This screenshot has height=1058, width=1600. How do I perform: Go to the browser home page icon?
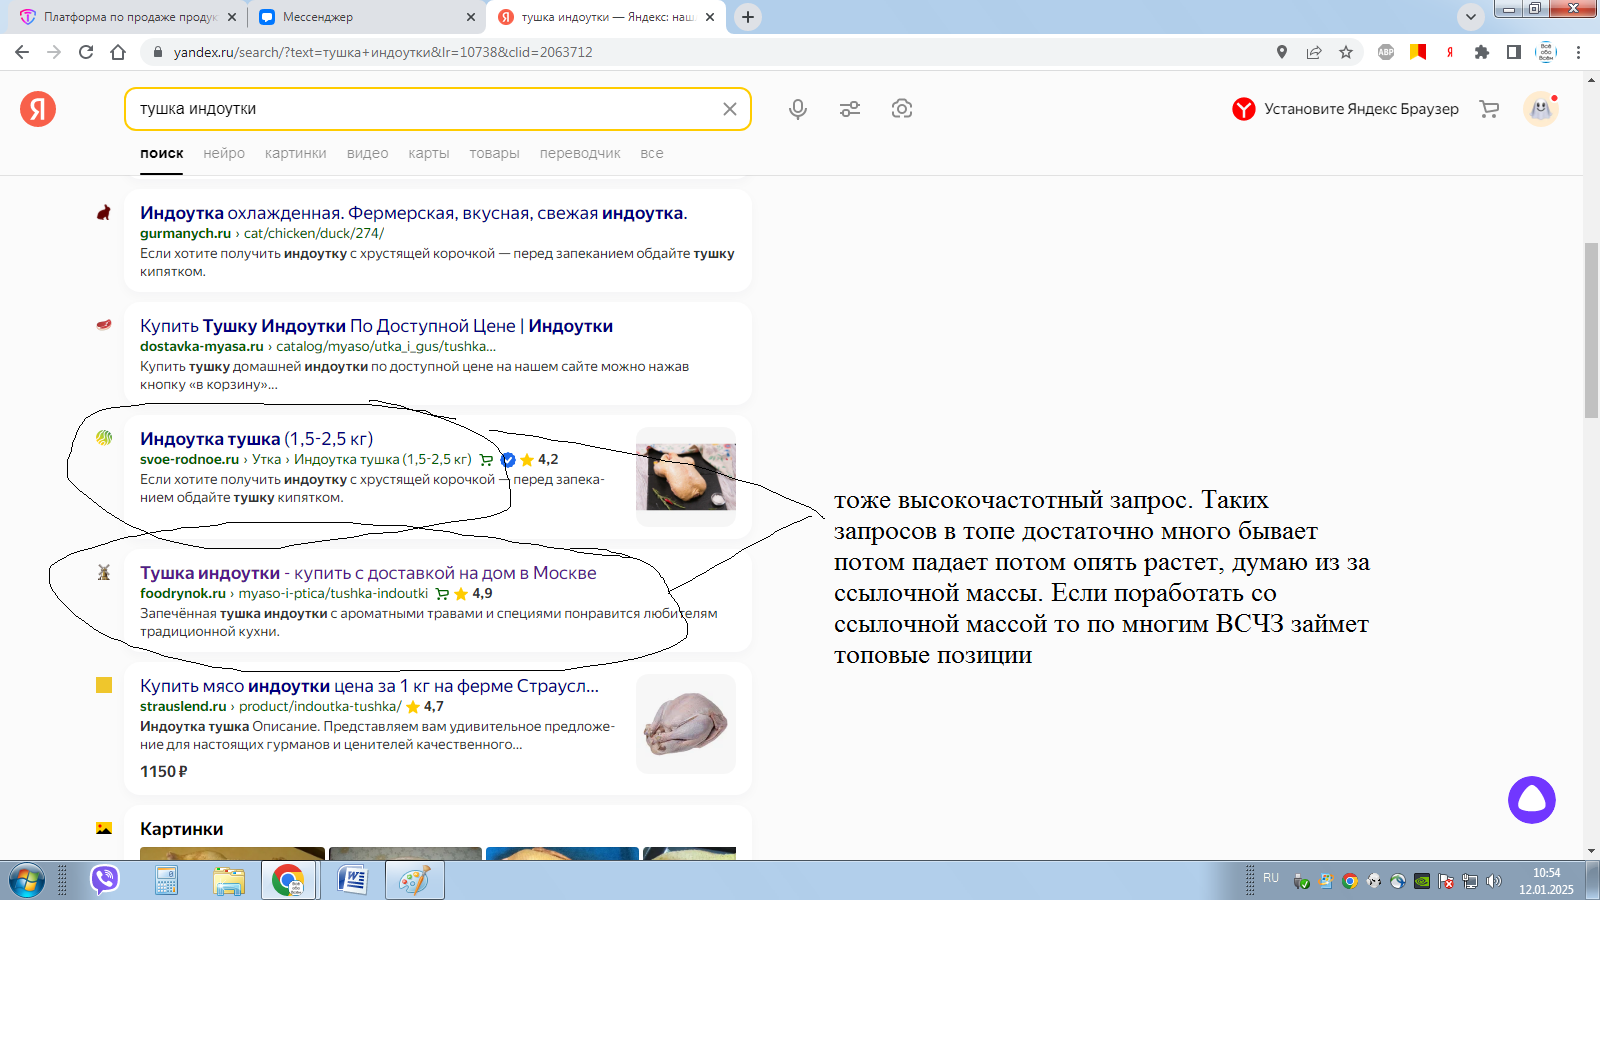tap(118, 52)
